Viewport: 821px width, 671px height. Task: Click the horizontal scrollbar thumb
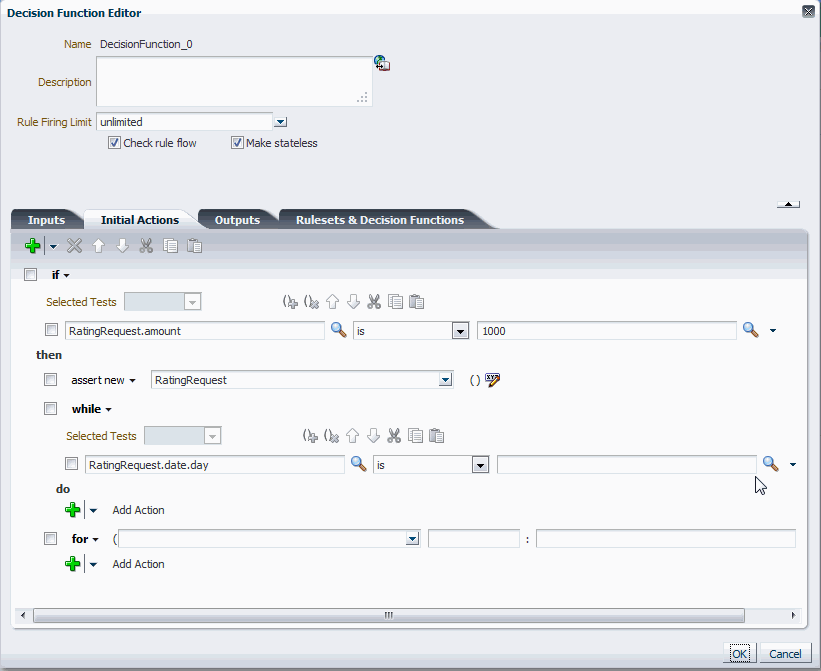(389, 615)
